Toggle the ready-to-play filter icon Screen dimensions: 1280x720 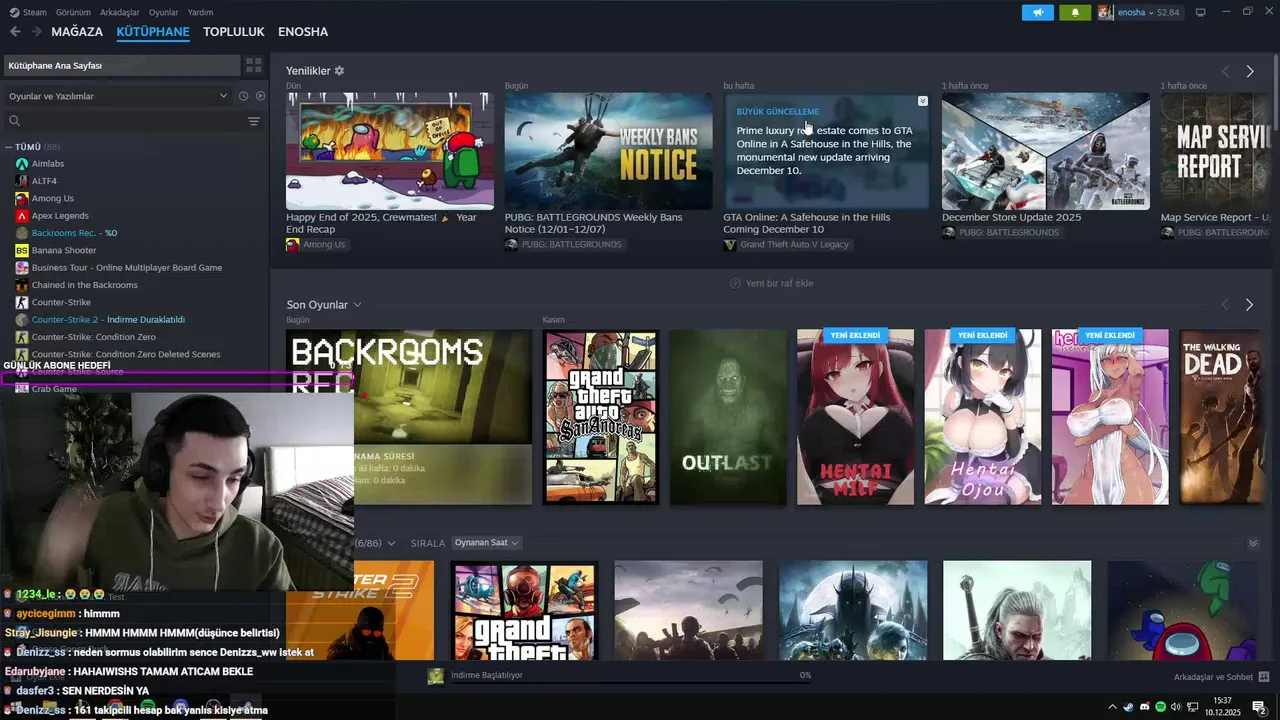(260, 96)
